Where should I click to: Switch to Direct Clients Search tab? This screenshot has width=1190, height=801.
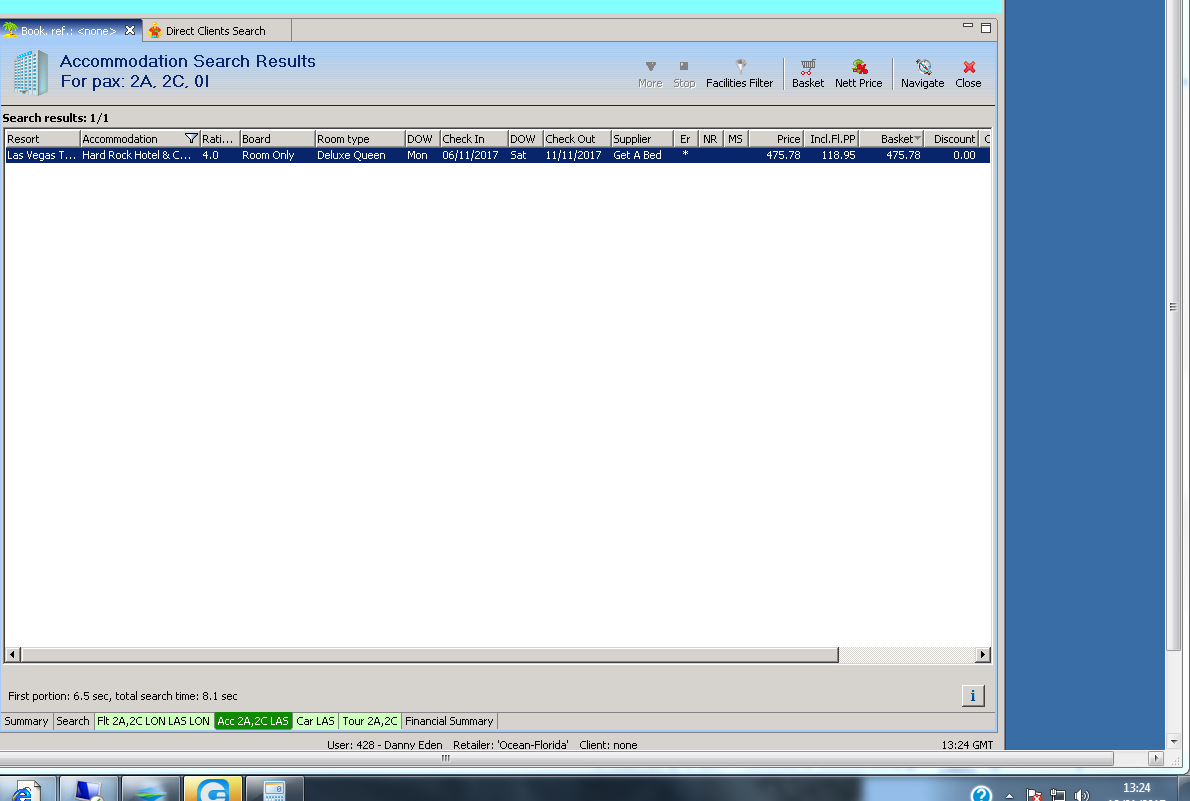coord(216,31)
